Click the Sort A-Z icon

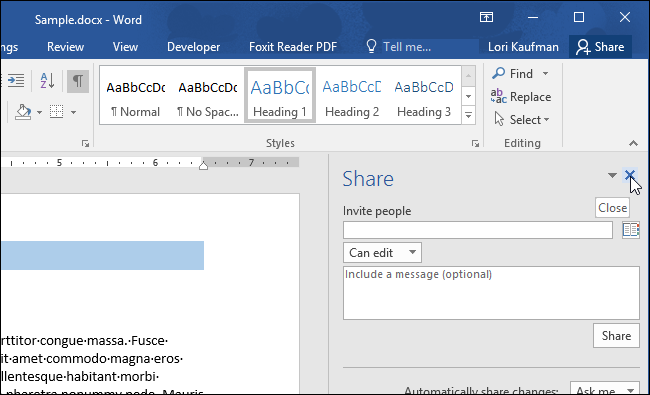(47, 80)
